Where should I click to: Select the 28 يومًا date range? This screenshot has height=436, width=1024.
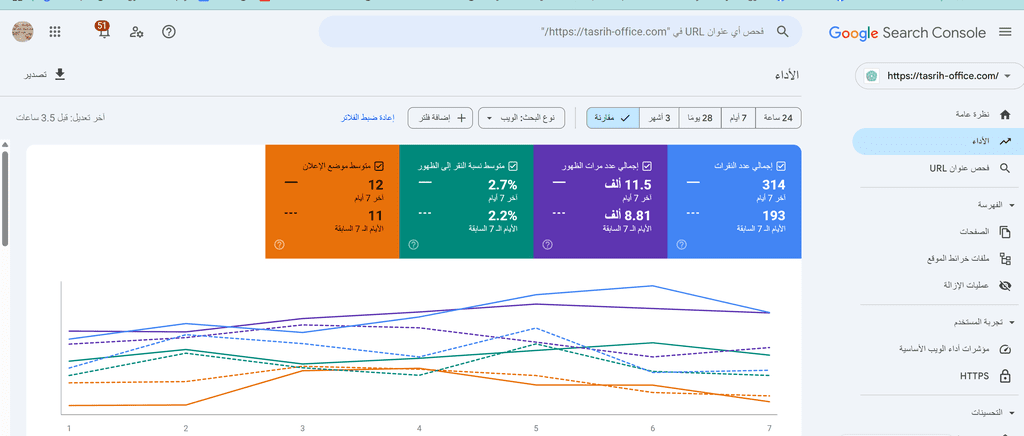[x=699, y=118]
